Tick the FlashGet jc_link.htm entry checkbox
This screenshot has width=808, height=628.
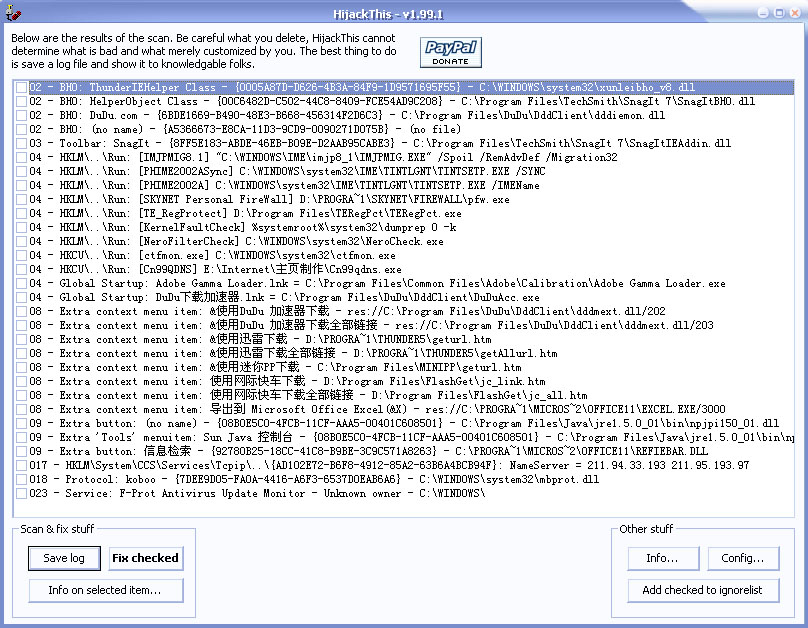tap(21, 381)
